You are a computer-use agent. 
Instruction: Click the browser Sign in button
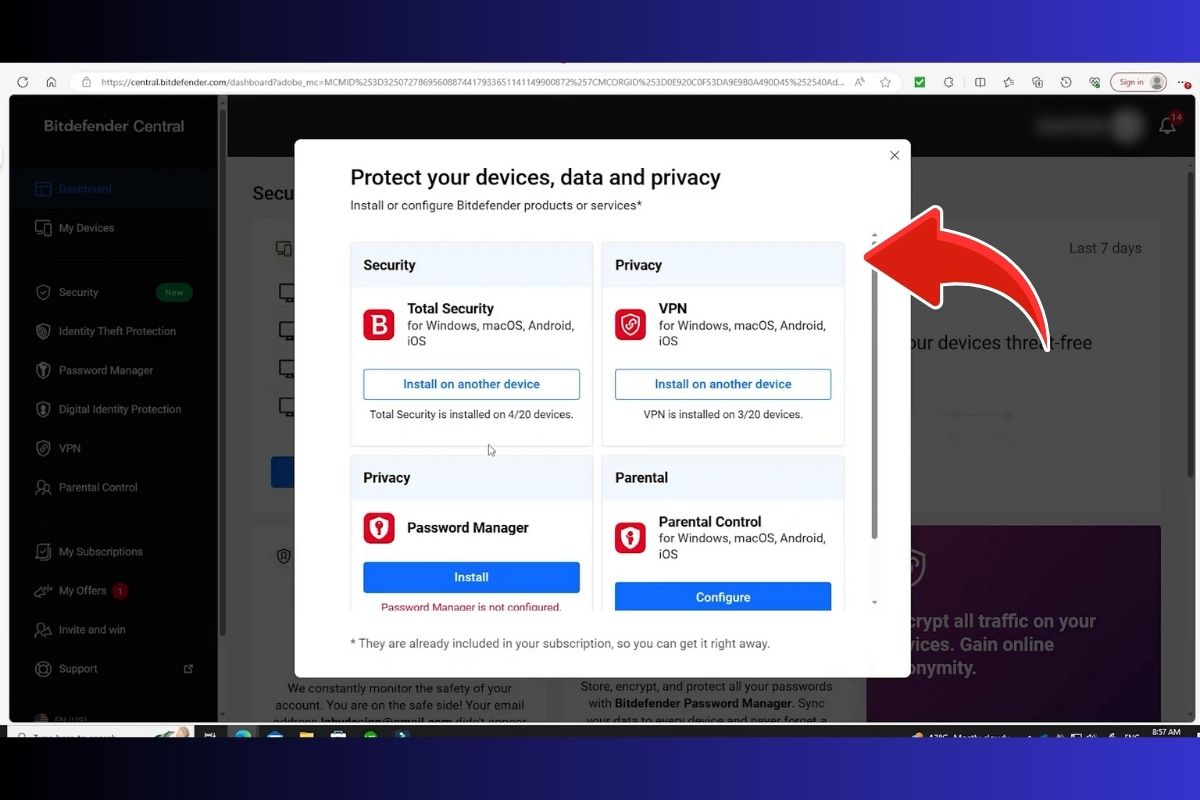point(1139,82)
